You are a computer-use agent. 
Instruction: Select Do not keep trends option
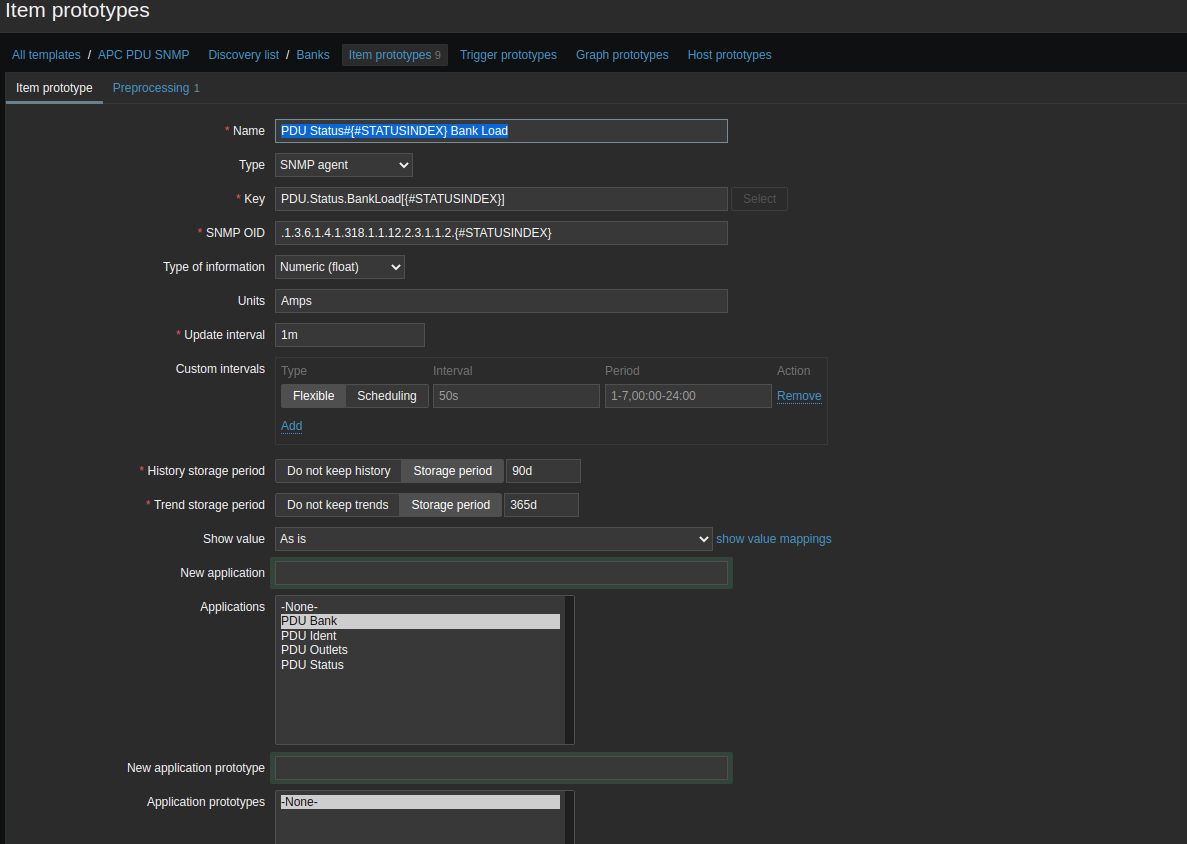tap(337, 505)
